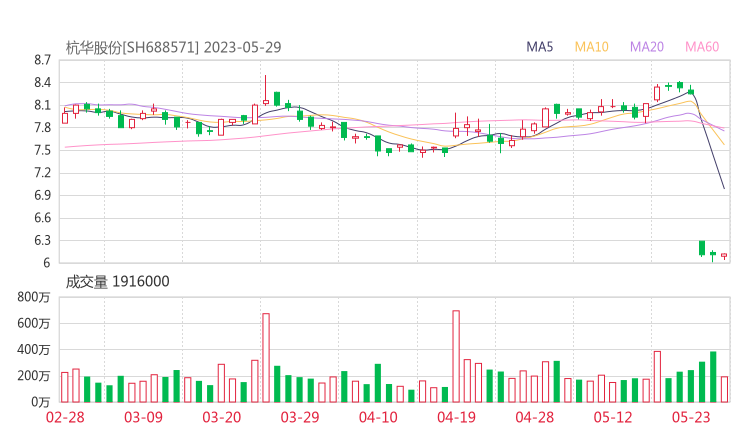This screenshot has width=740, height=440.
Task: Click the 8.1 price axis label
Action: [42, 105]
